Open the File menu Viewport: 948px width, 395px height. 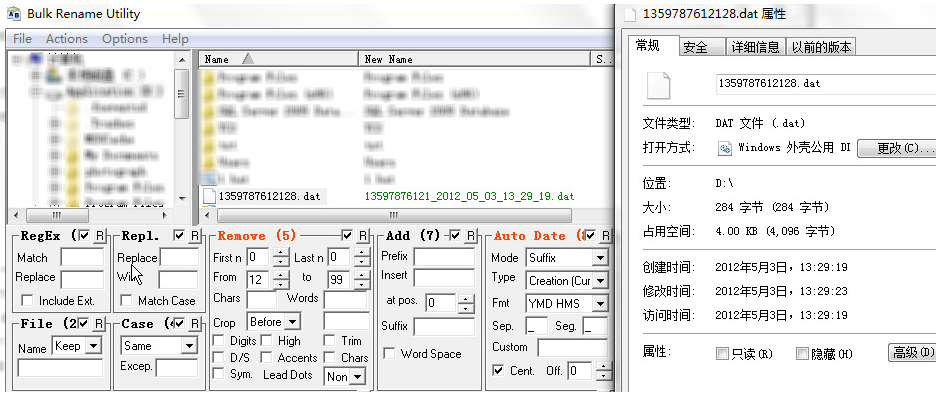click(x=22, y=39)
